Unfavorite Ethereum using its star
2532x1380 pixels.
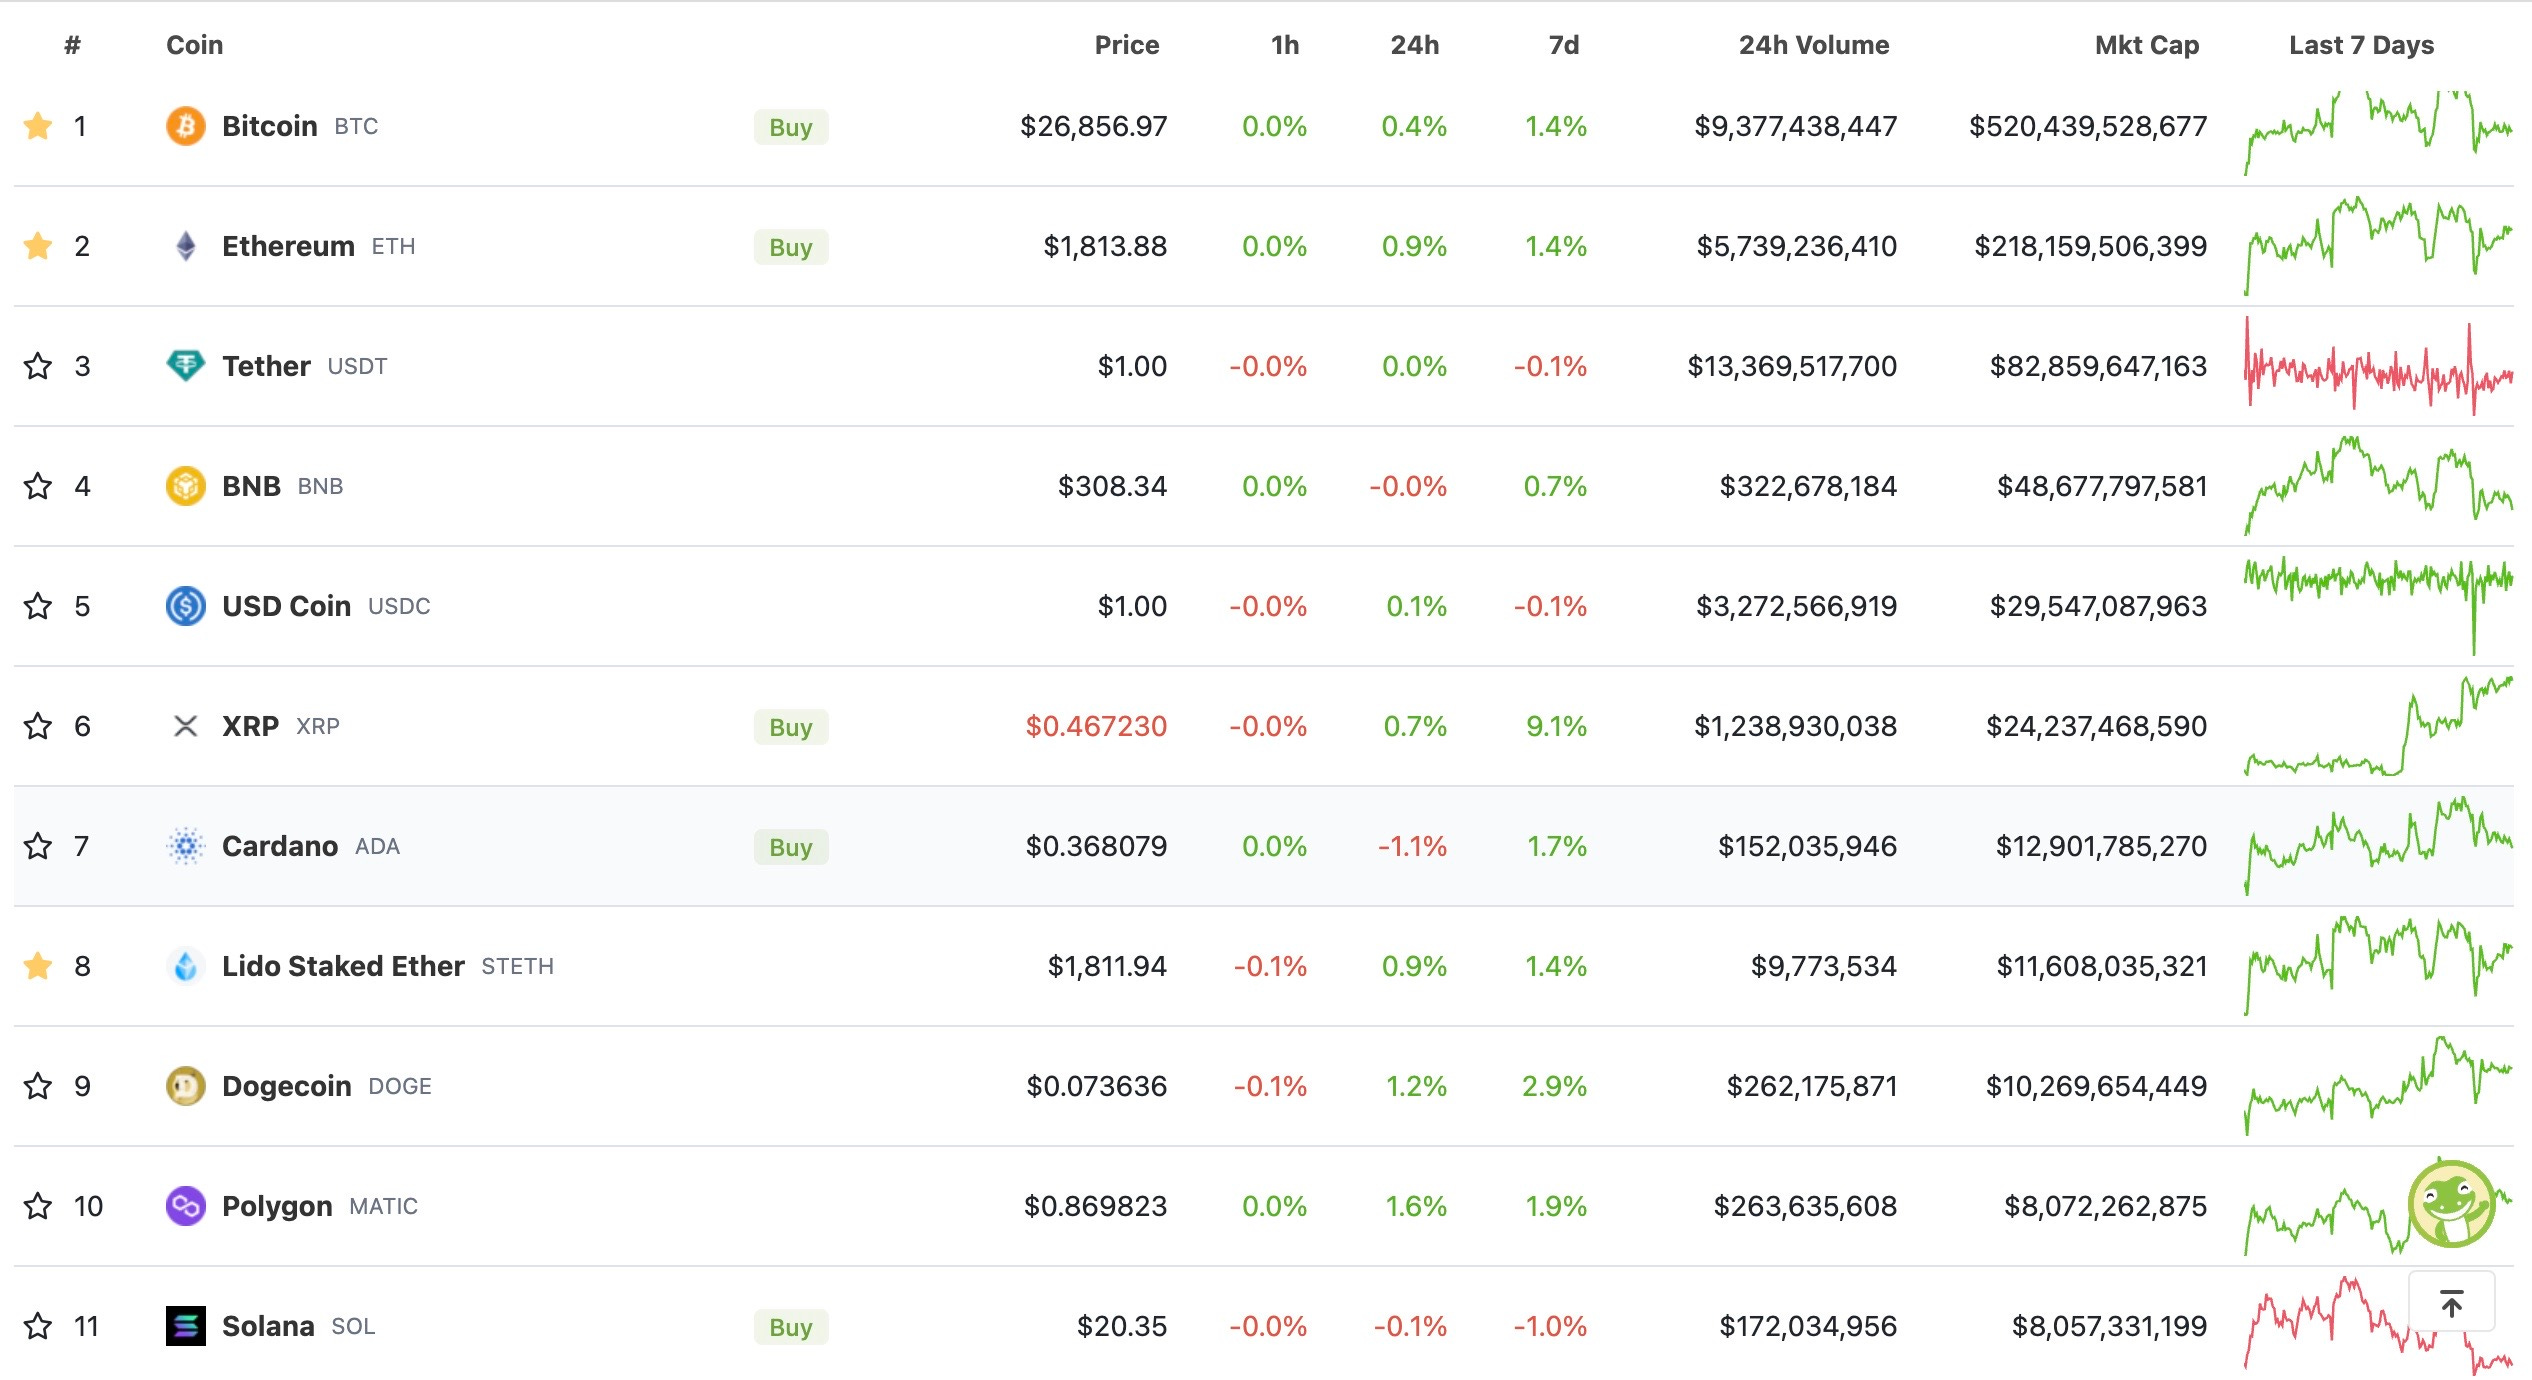point(38,246)
